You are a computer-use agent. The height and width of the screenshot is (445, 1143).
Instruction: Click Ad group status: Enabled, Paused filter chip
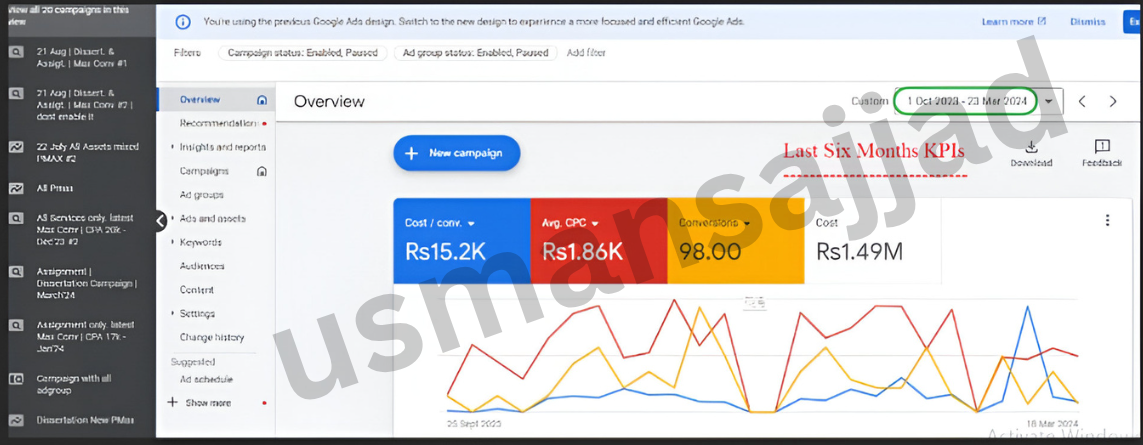tap(475, 53)
